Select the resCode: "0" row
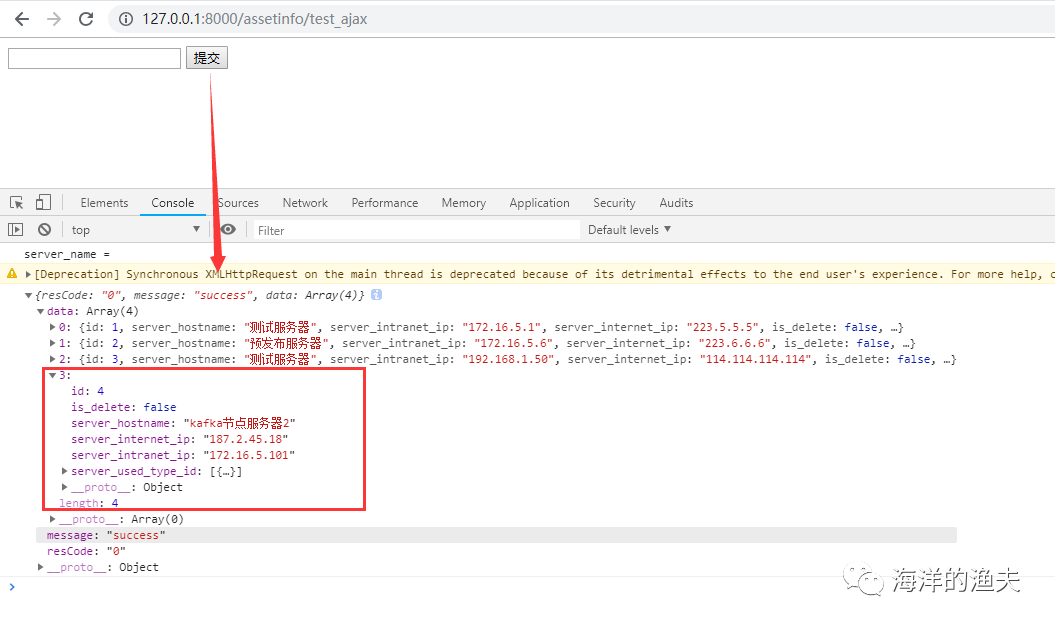Screen dimensions: 1055x627 point(86,551)
